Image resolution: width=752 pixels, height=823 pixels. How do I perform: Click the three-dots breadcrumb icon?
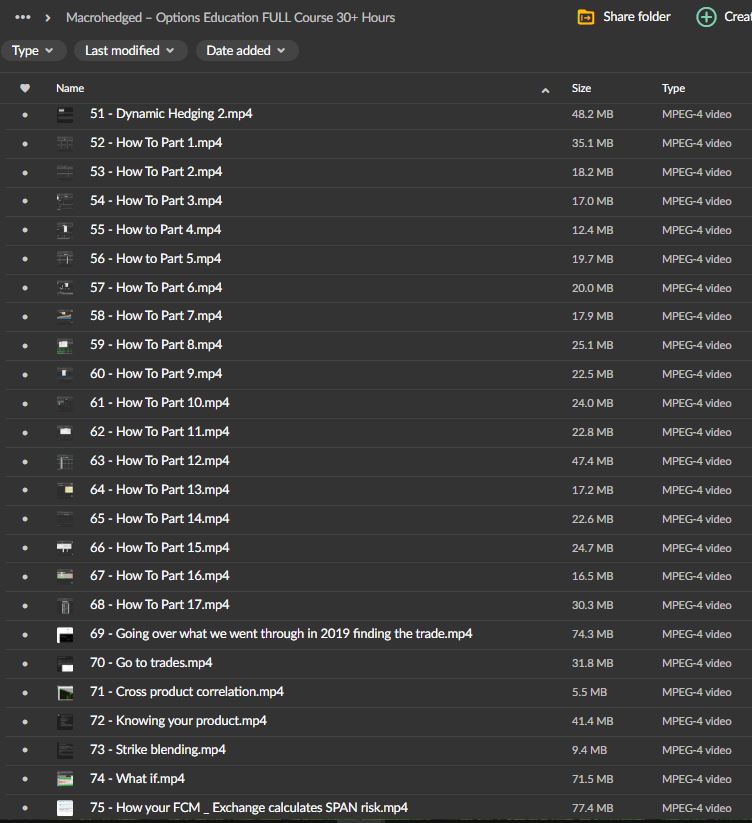point(23,18)
